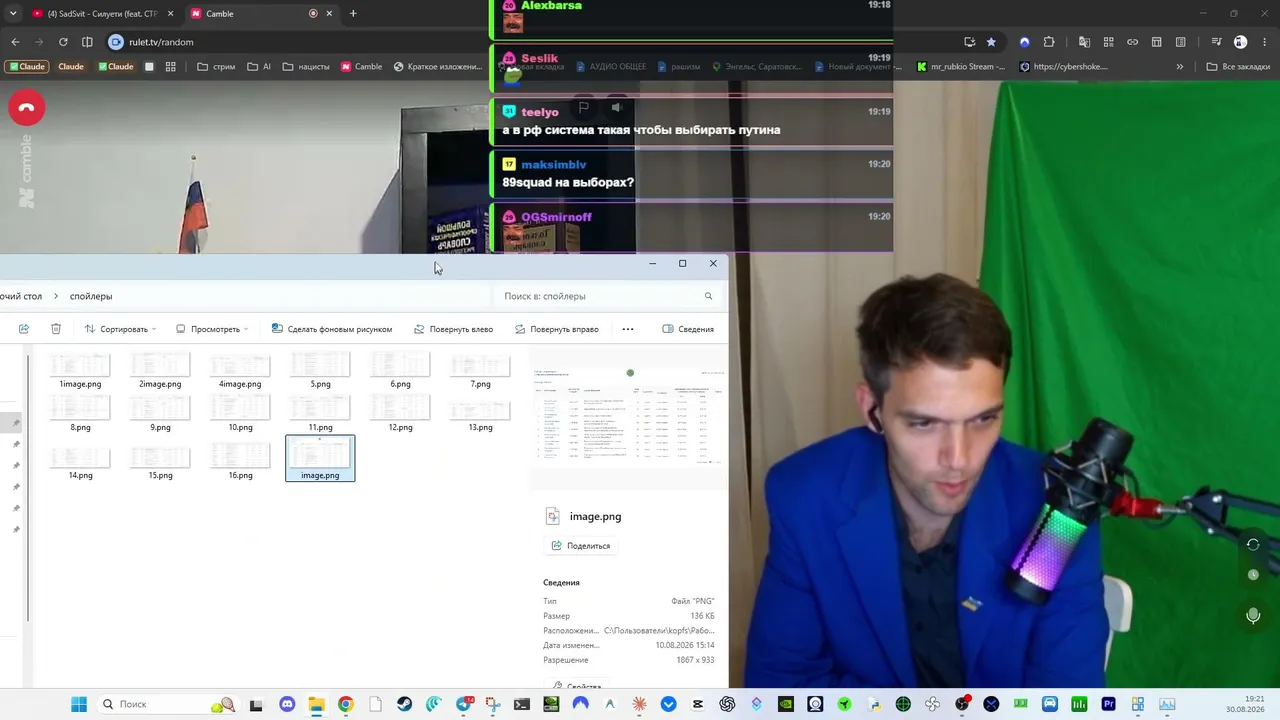This screenshot has height=720, width=1280.
Task: Open the media controls icon in Chrome
Action: pos(1217,42)
